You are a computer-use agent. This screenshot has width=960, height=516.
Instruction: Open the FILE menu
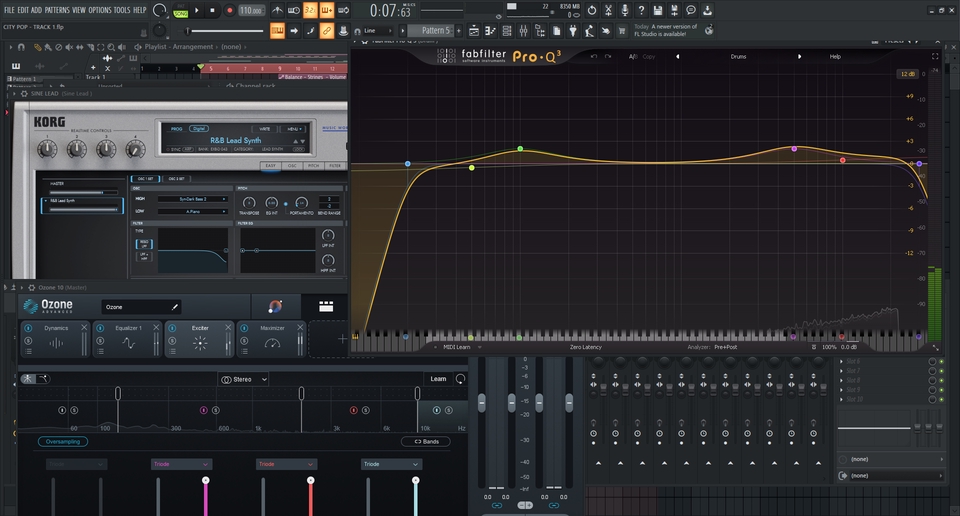coord(9,10)
